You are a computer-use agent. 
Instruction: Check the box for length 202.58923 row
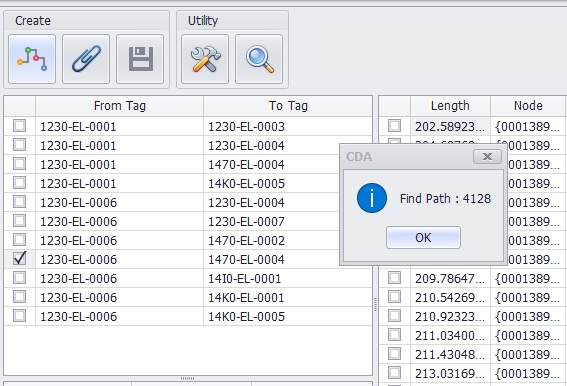click(395, 126)
